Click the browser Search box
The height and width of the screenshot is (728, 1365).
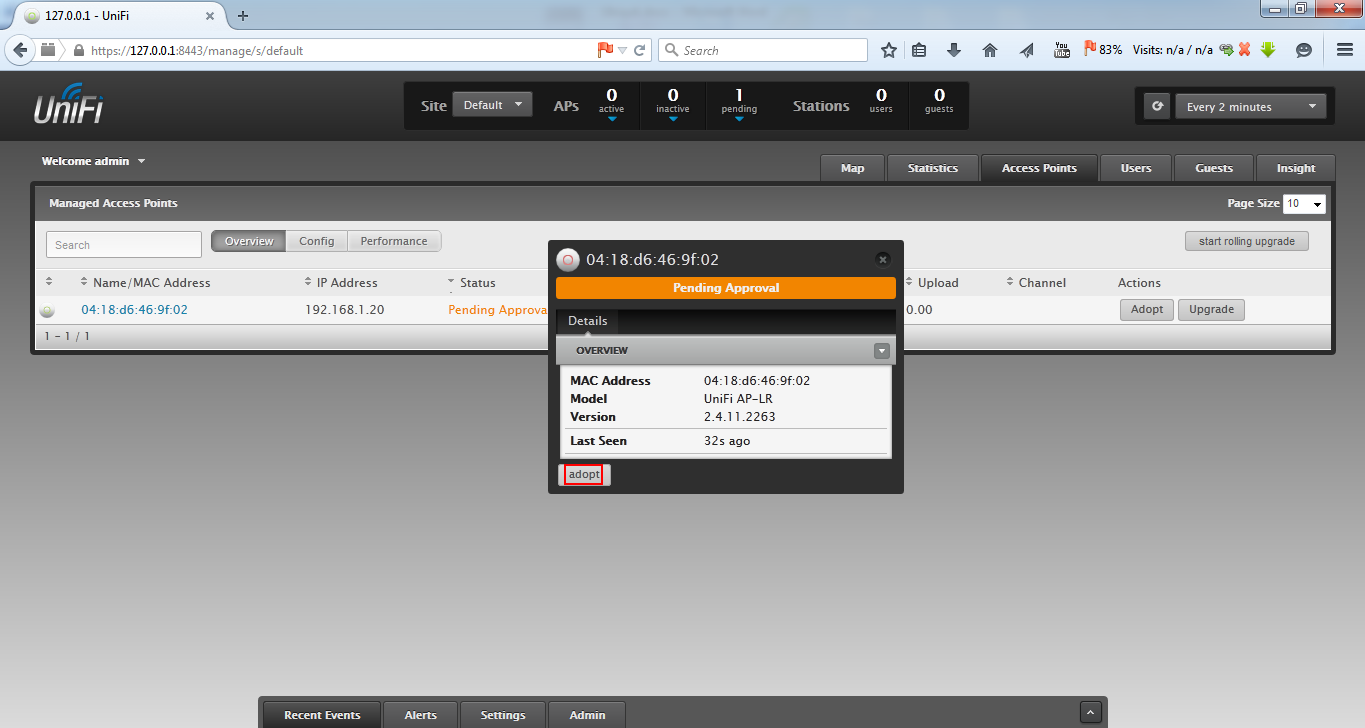[x=763, y=50]
